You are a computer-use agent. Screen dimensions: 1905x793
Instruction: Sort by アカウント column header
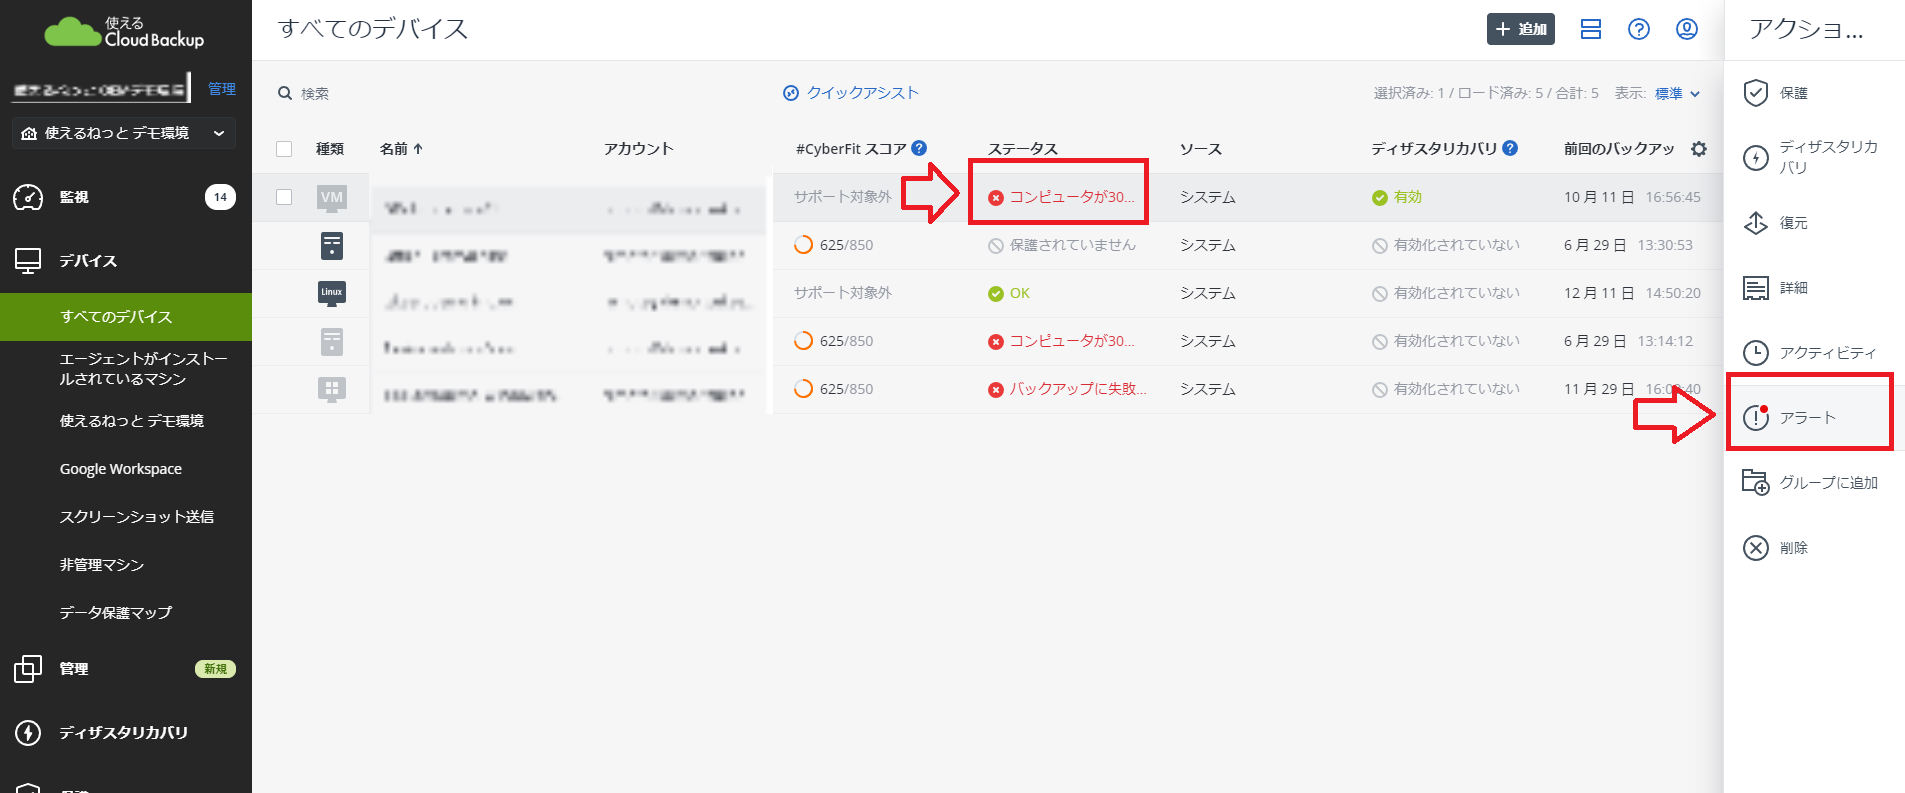[638, 149]
